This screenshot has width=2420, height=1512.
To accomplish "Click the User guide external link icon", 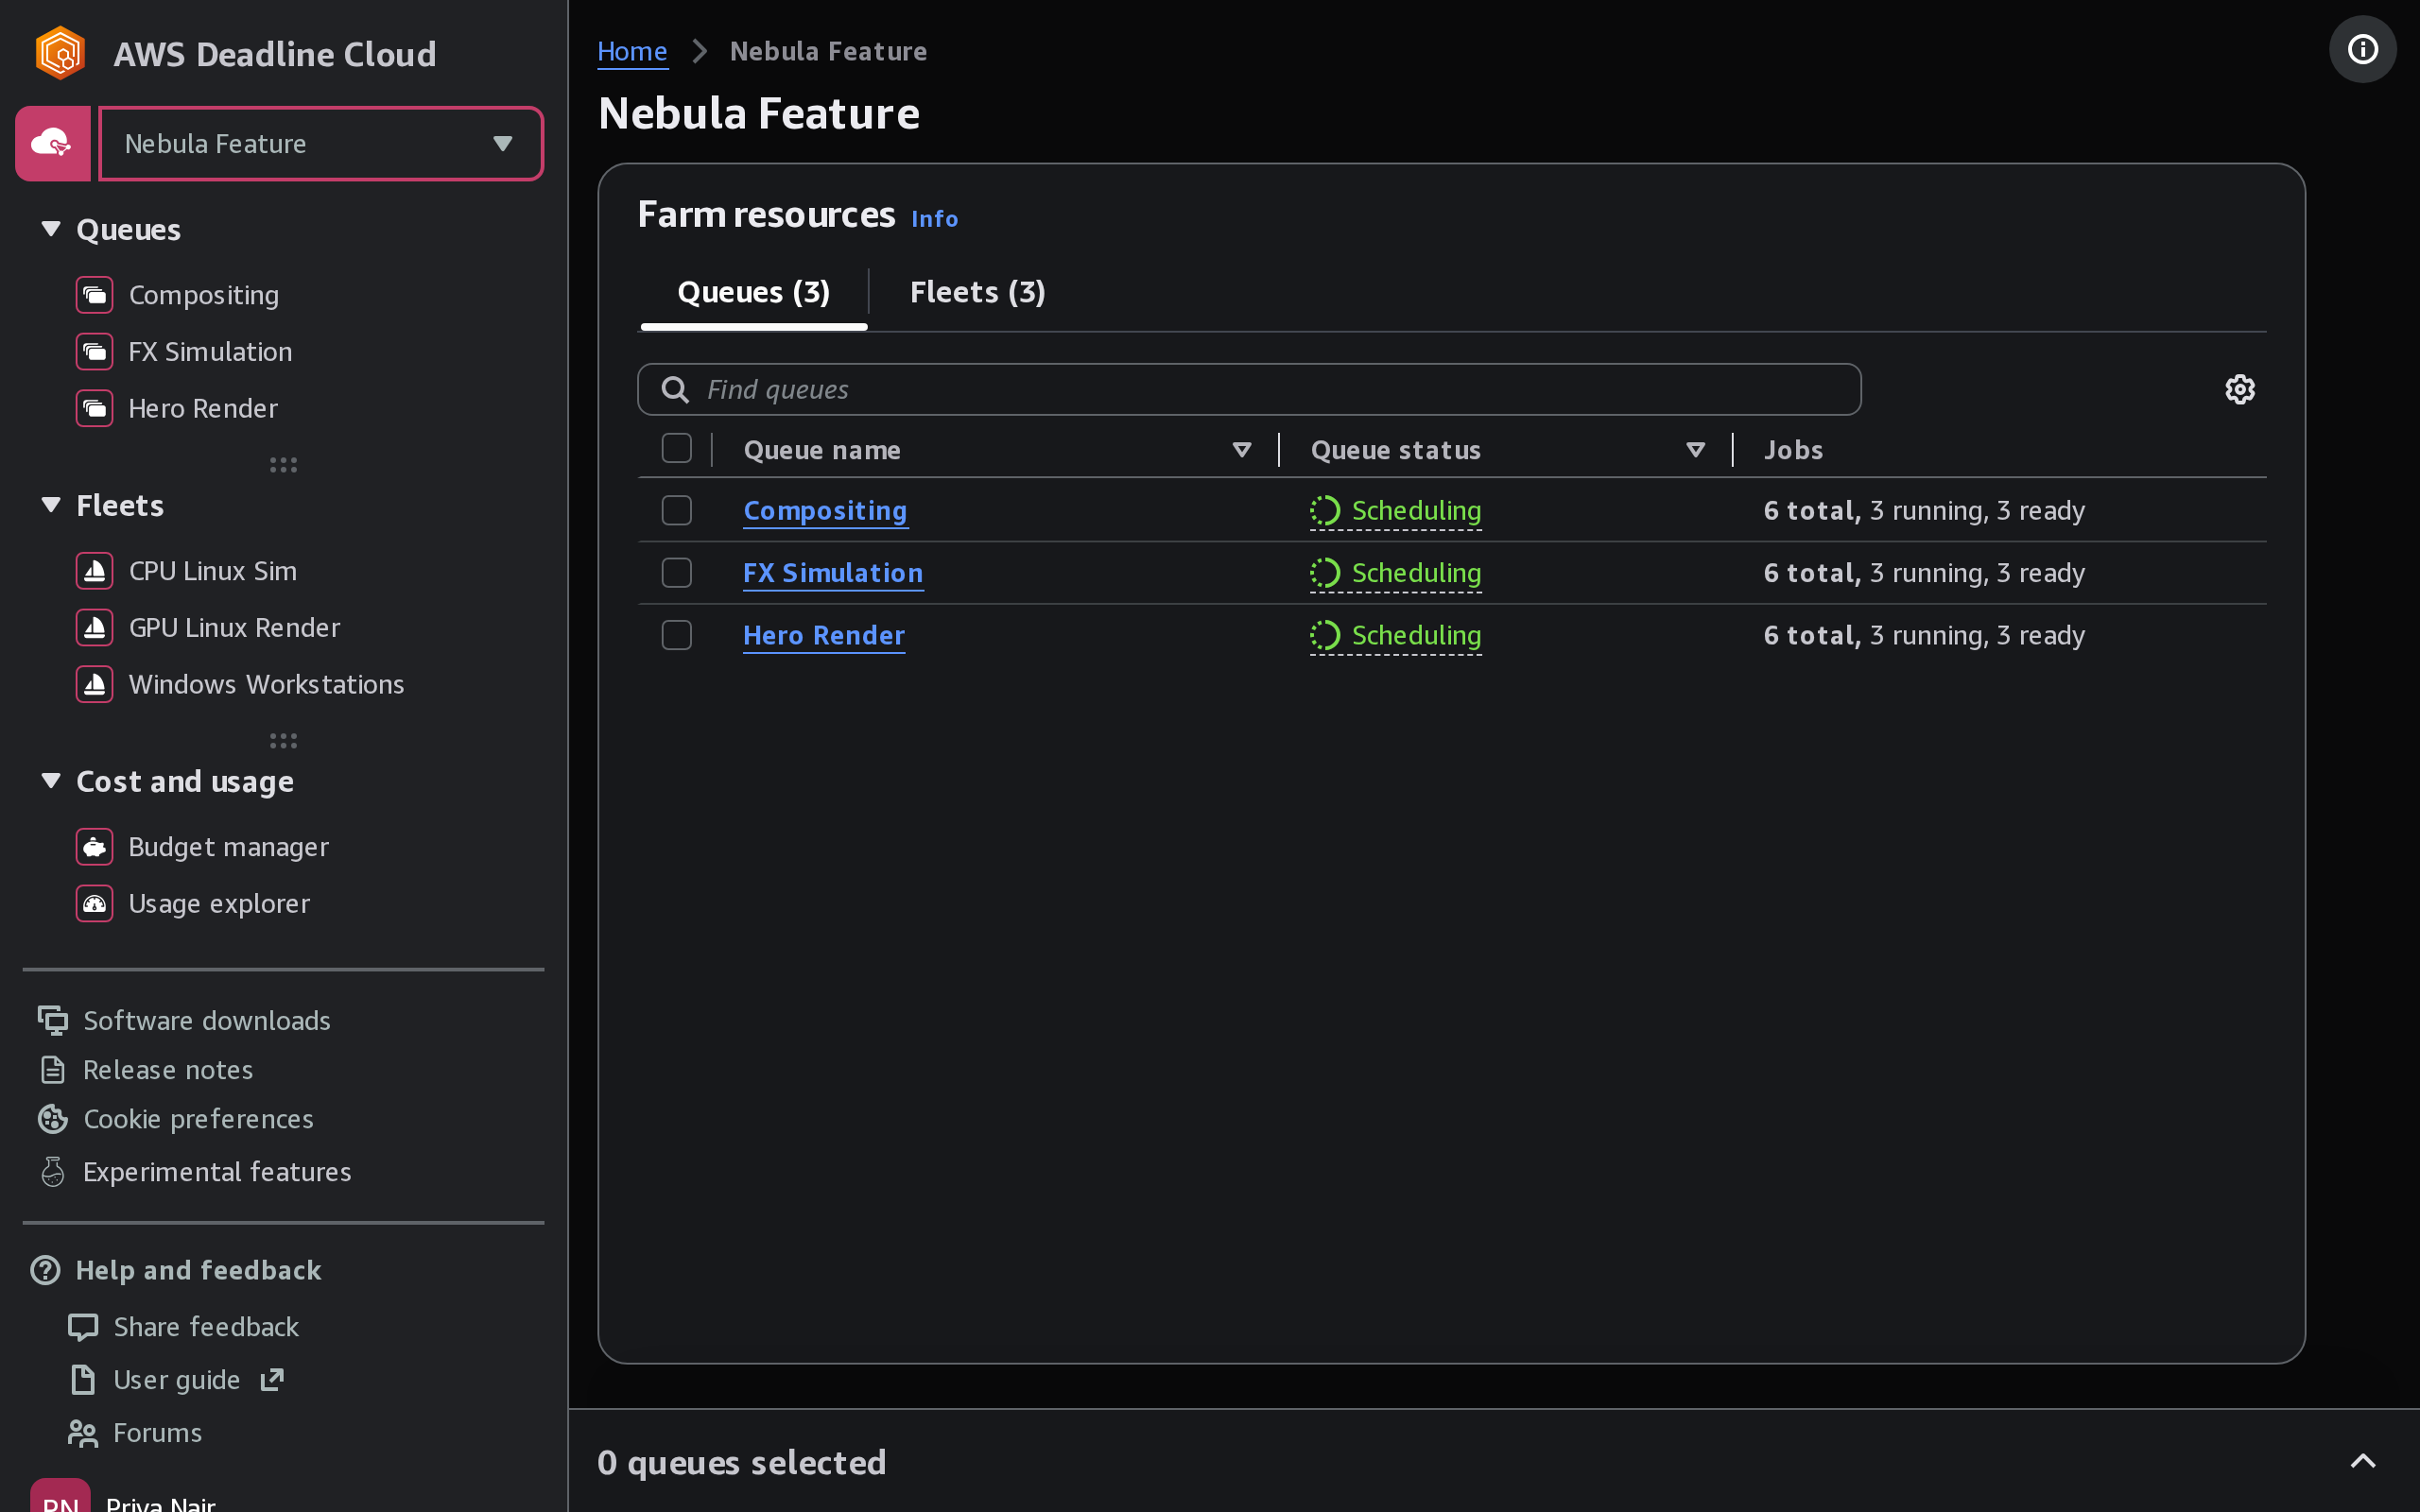I will (272, 1380).
